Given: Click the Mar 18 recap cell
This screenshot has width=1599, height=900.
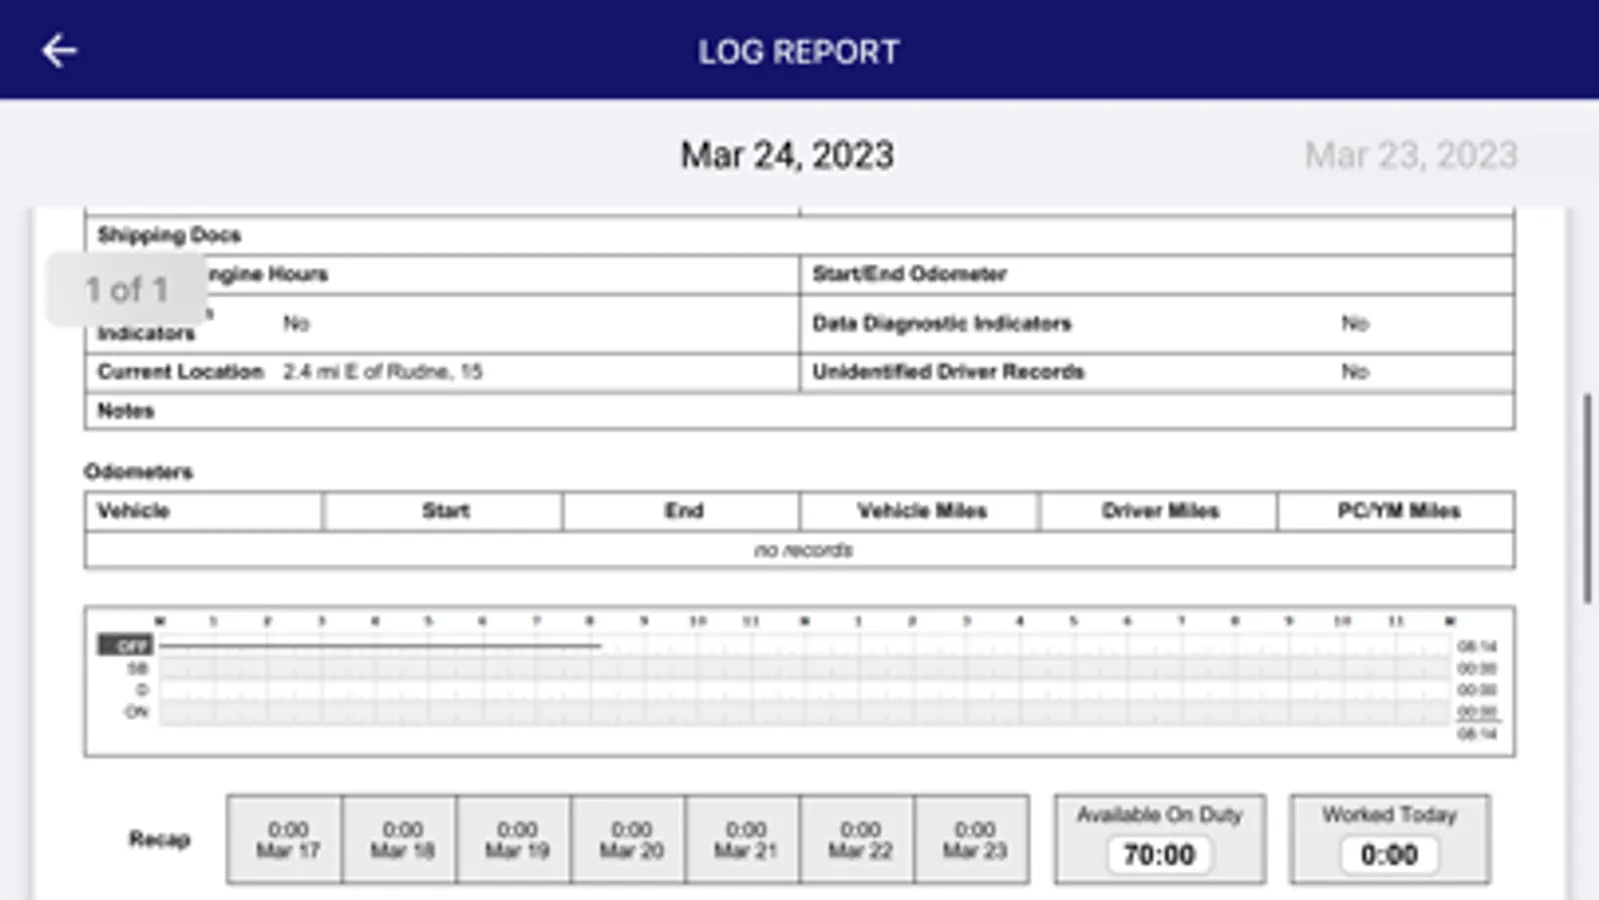Looking at the screenshot, I should tap(400, 840).
